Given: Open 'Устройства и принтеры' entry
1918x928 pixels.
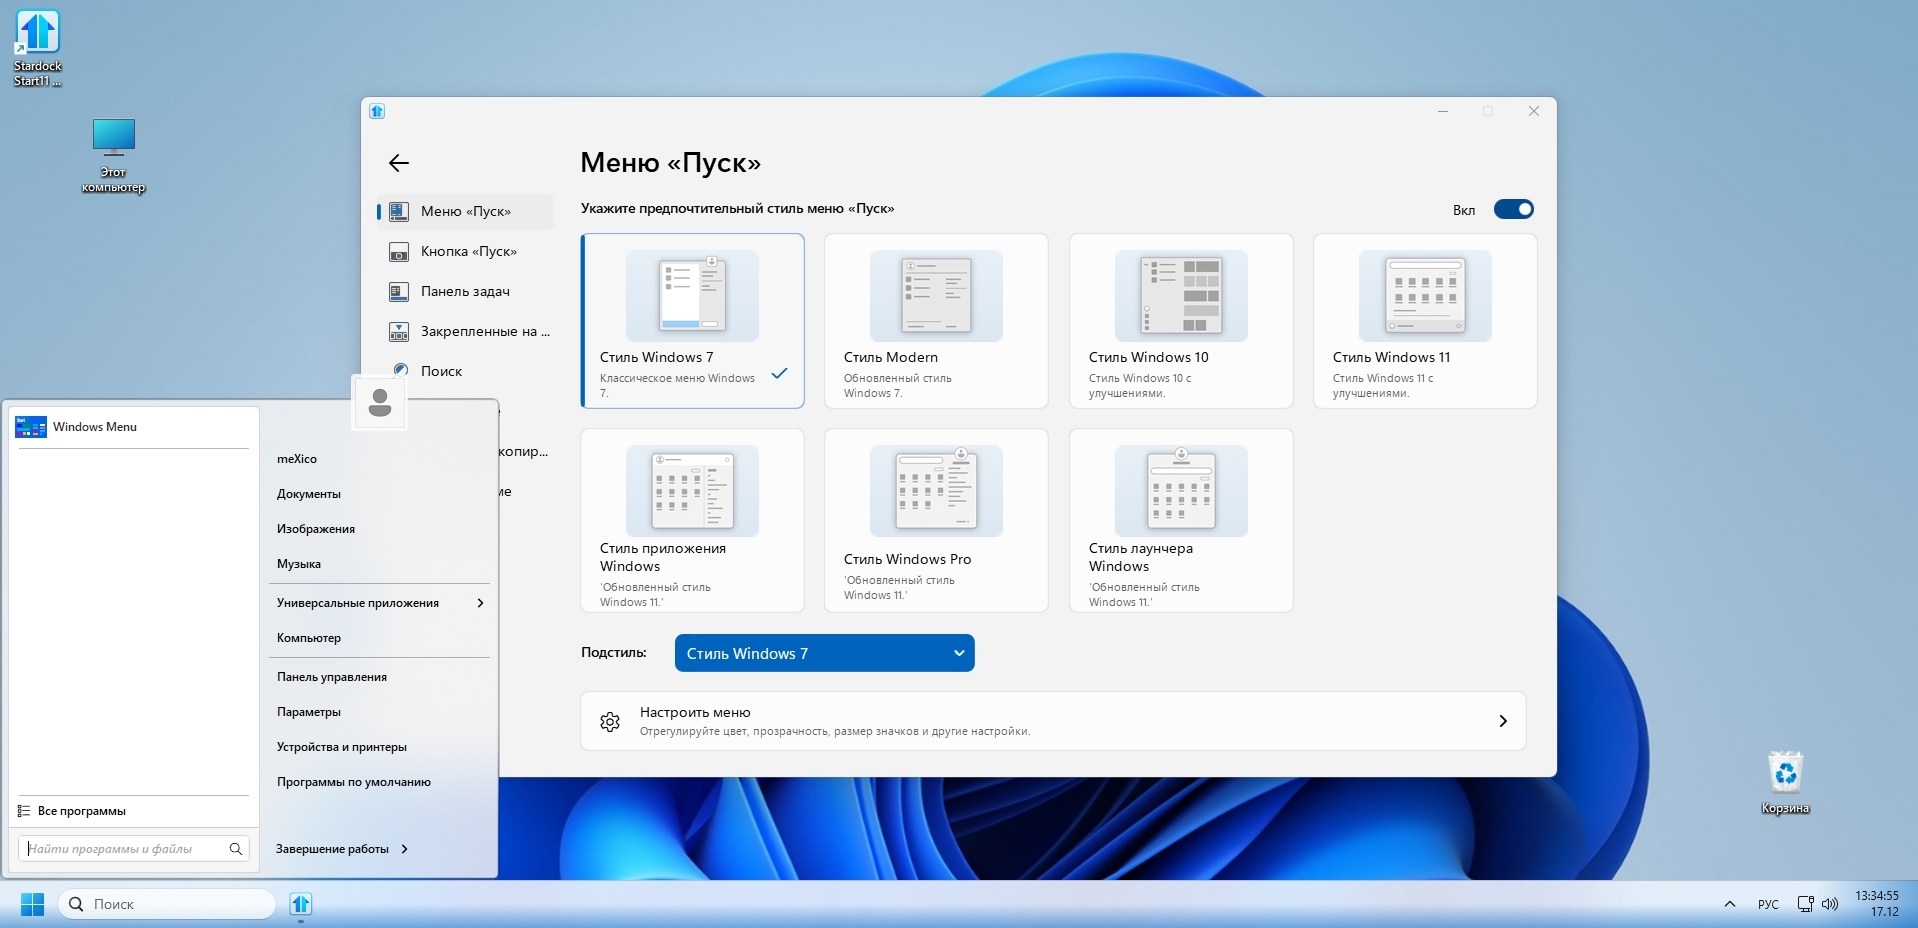Looking at the screenshot, I should 342,747.
